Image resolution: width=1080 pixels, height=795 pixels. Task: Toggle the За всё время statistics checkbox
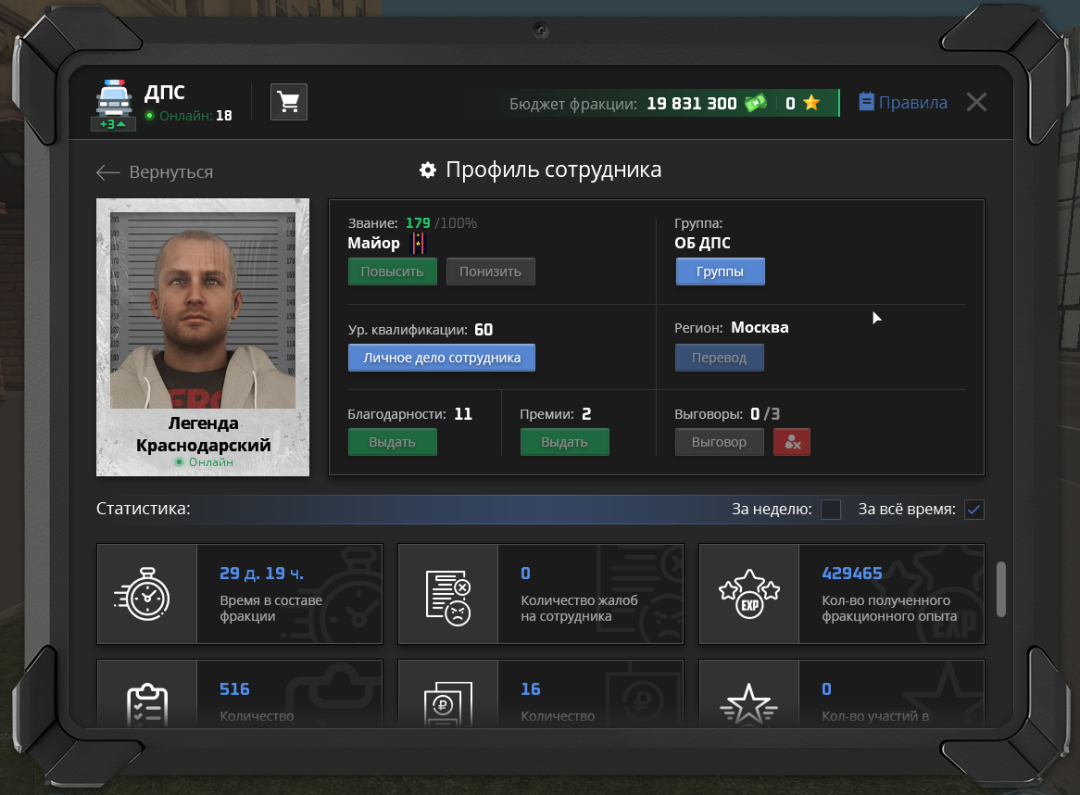pos(974,510)
